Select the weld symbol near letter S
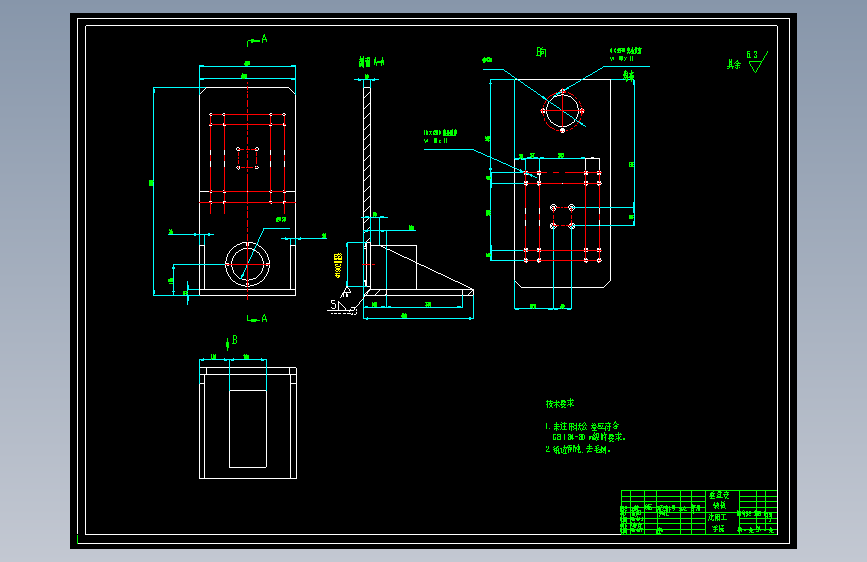This screenshot has height=562, width=867. tap(343, 302)
